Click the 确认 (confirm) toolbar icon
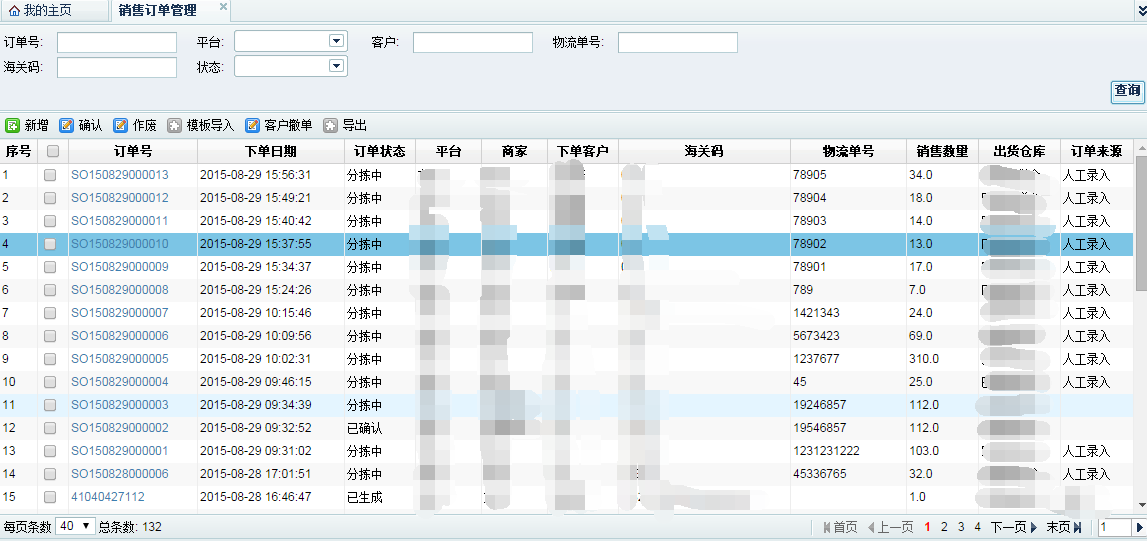Screen dimensions: 1147x541 (67, 126)
